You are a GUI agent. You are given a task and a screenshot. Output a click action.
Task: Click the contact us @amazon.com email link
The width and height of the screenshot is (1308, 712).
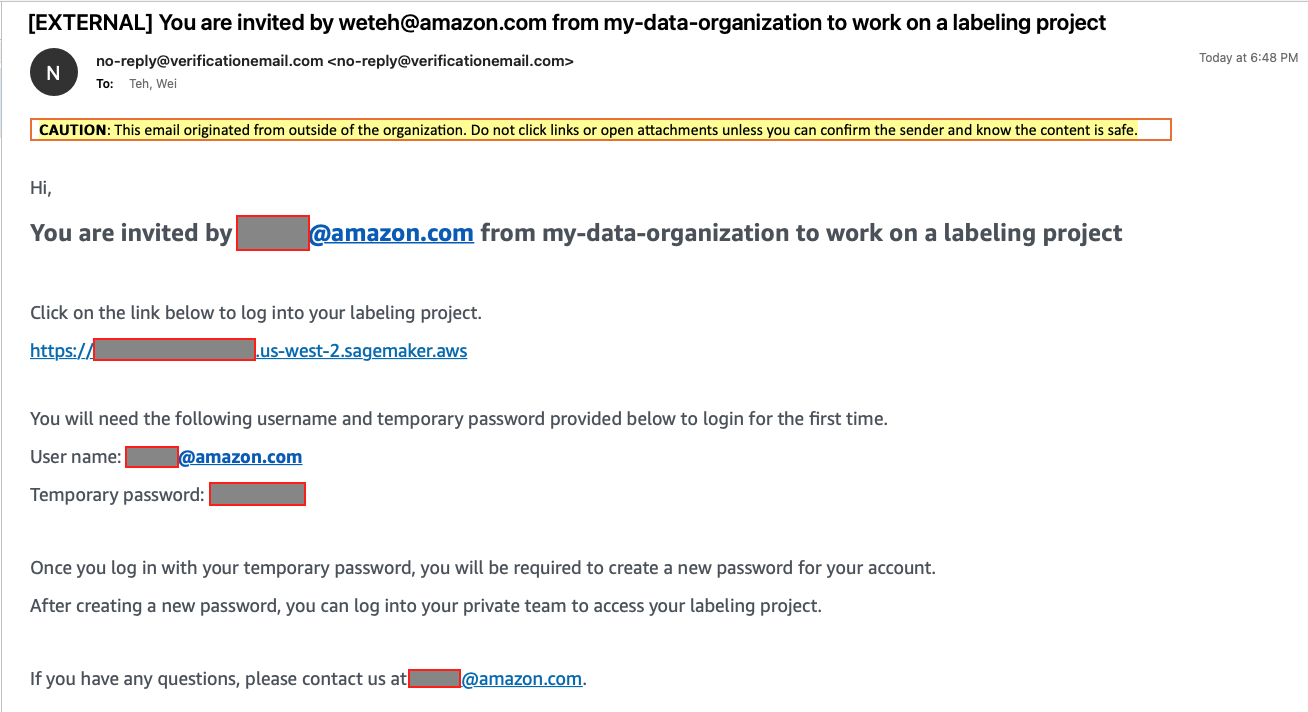(x=521, y=679)
